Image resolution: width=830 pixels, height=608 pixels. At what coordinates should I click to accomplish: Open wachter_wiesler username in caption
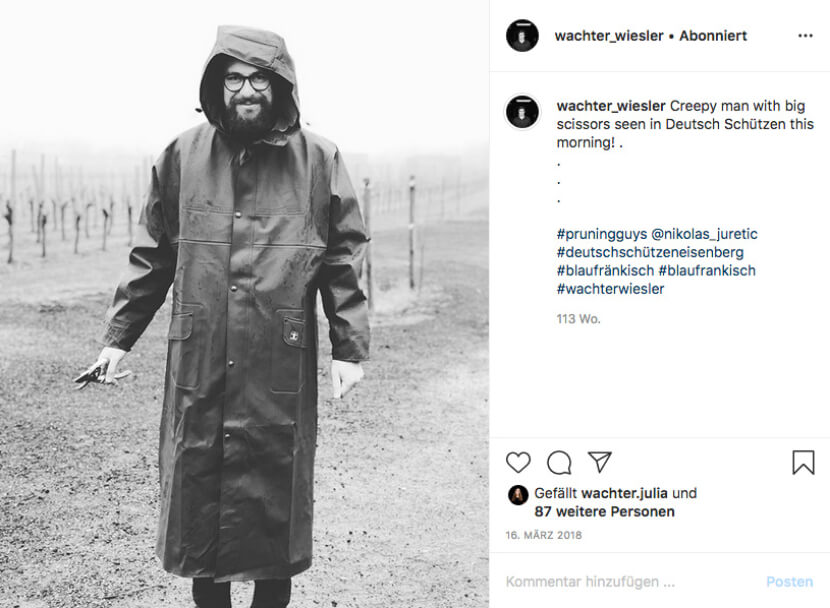point(611,106)
